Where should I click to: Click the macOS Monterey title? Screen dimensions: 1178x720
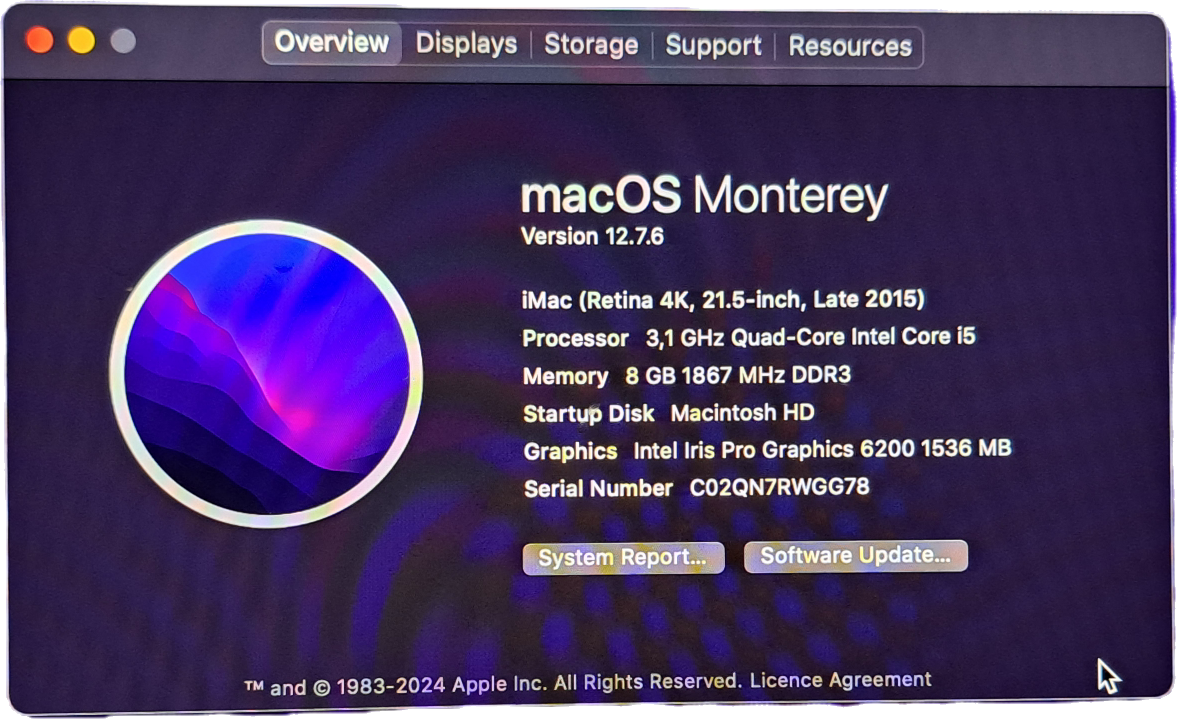(704, 195)
